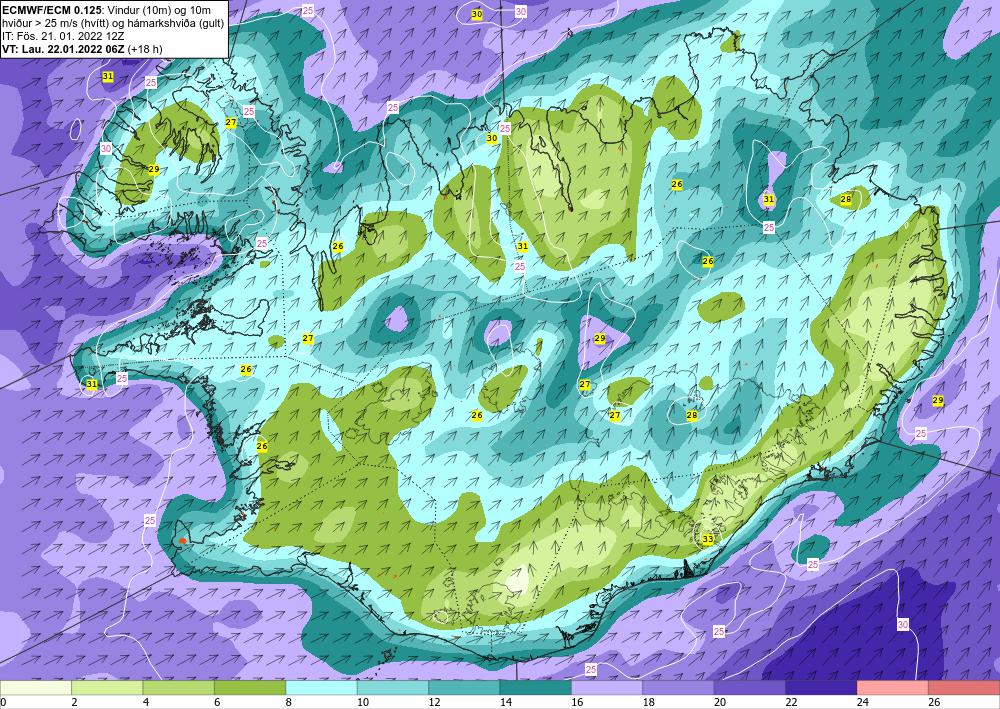Image resolution: width=1000 pixels, height=709 pixels.
Task: Select the 14–16 m/s dark teal legend swatch
Action: pos(536,688)
